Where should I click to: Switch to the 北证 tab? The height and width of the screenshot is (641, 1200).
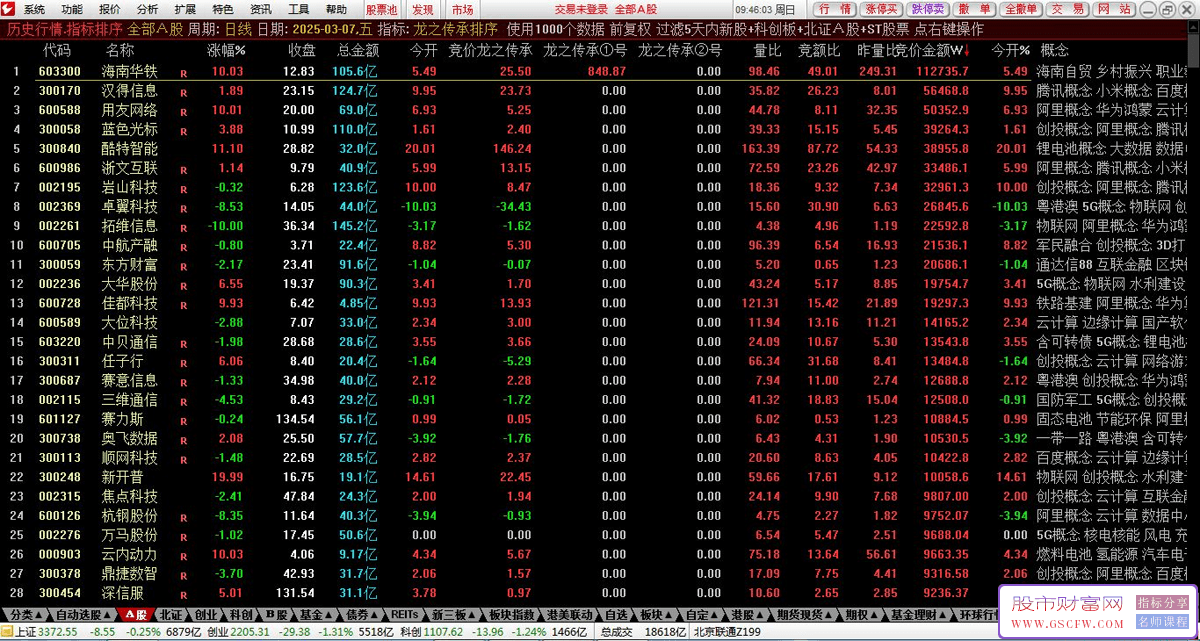171,614
